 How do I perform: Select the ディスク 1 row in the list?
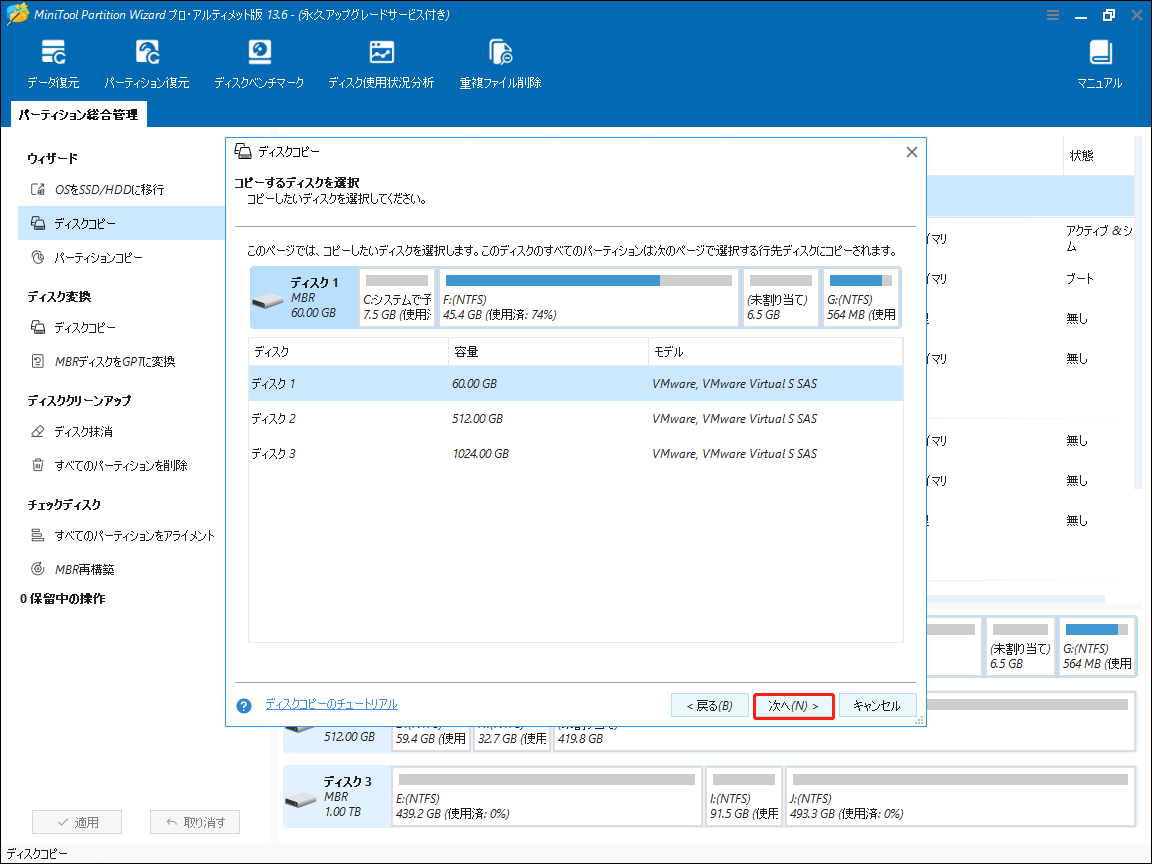pos(576,384)
